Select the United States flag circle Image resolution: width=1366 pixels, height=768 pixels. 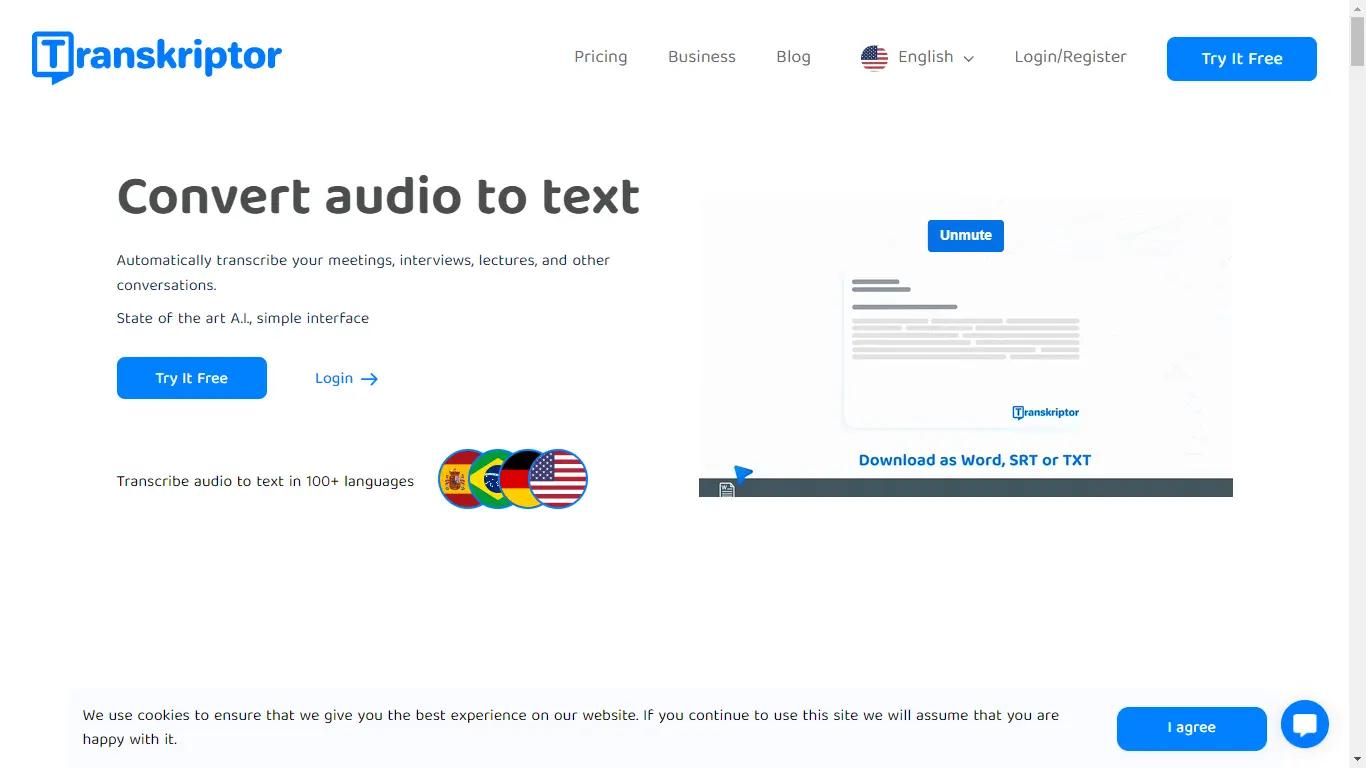[558, 479]
